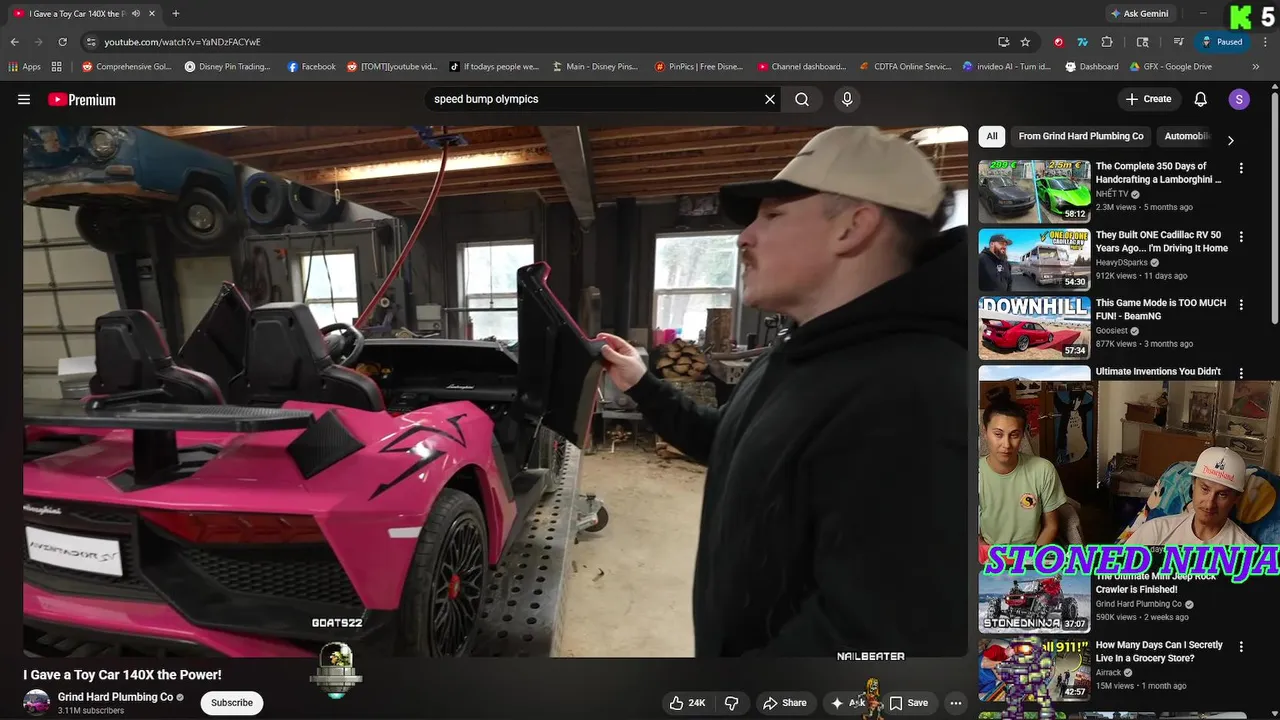Screen dimensions: 1280x720
Task: Open the Extensions puzzle icon
Action: click(1107, 42)
